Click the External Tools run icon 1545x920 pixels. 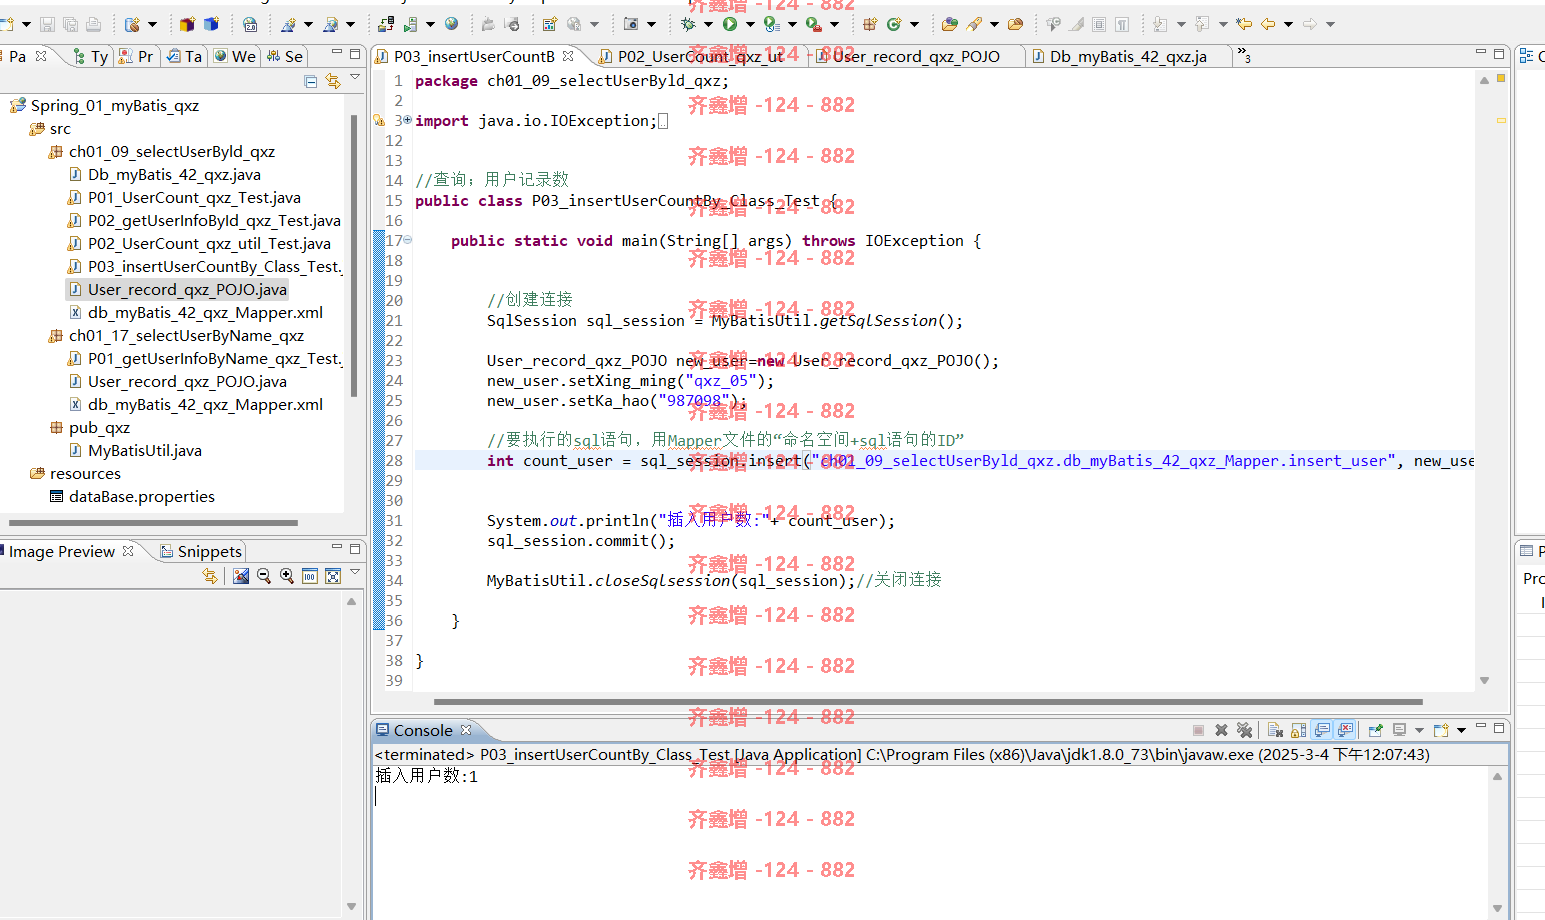(813, 24)
